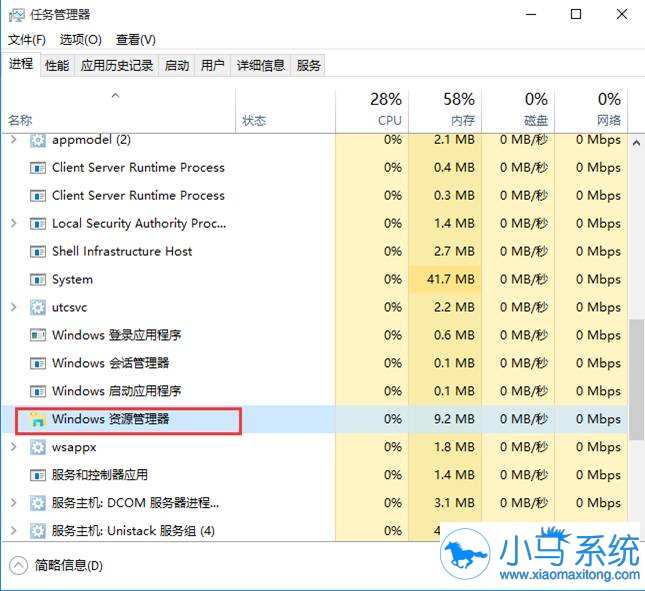
Task: Click the 9.2 MB memory value
Action: [454, 419]
